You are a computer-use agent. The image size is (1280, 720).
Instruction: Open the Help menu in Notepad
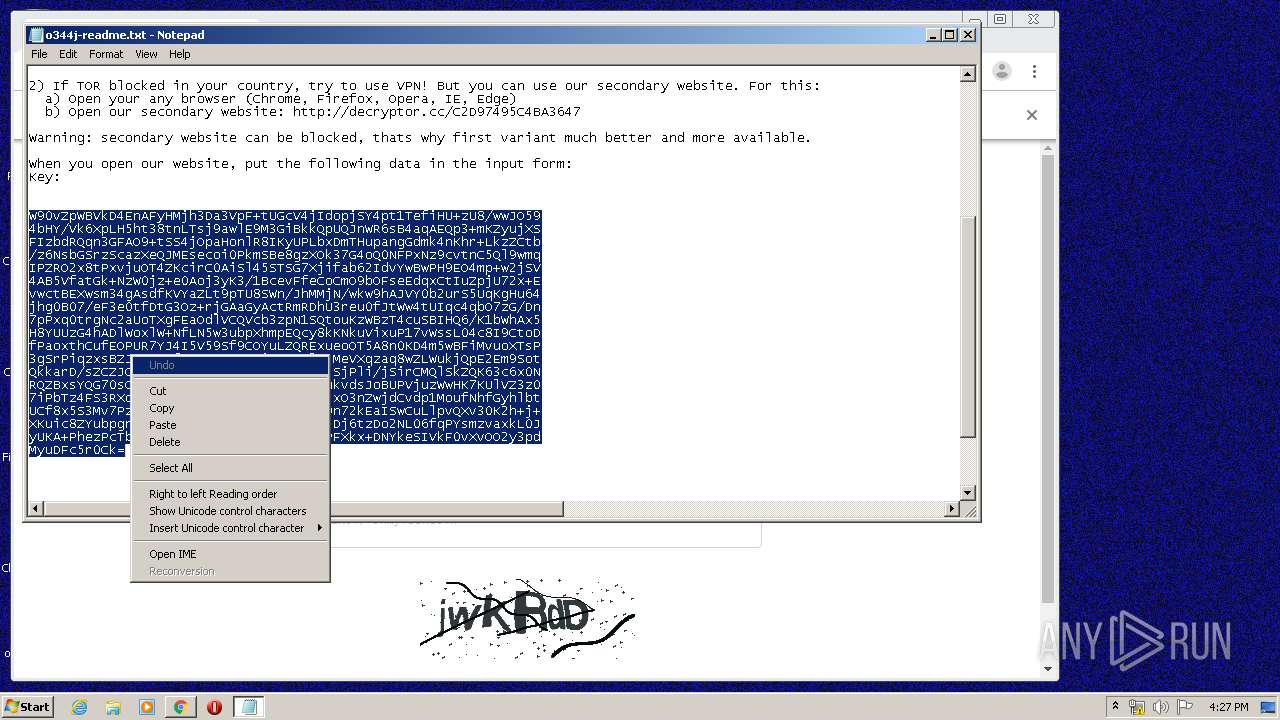point(180,54)
